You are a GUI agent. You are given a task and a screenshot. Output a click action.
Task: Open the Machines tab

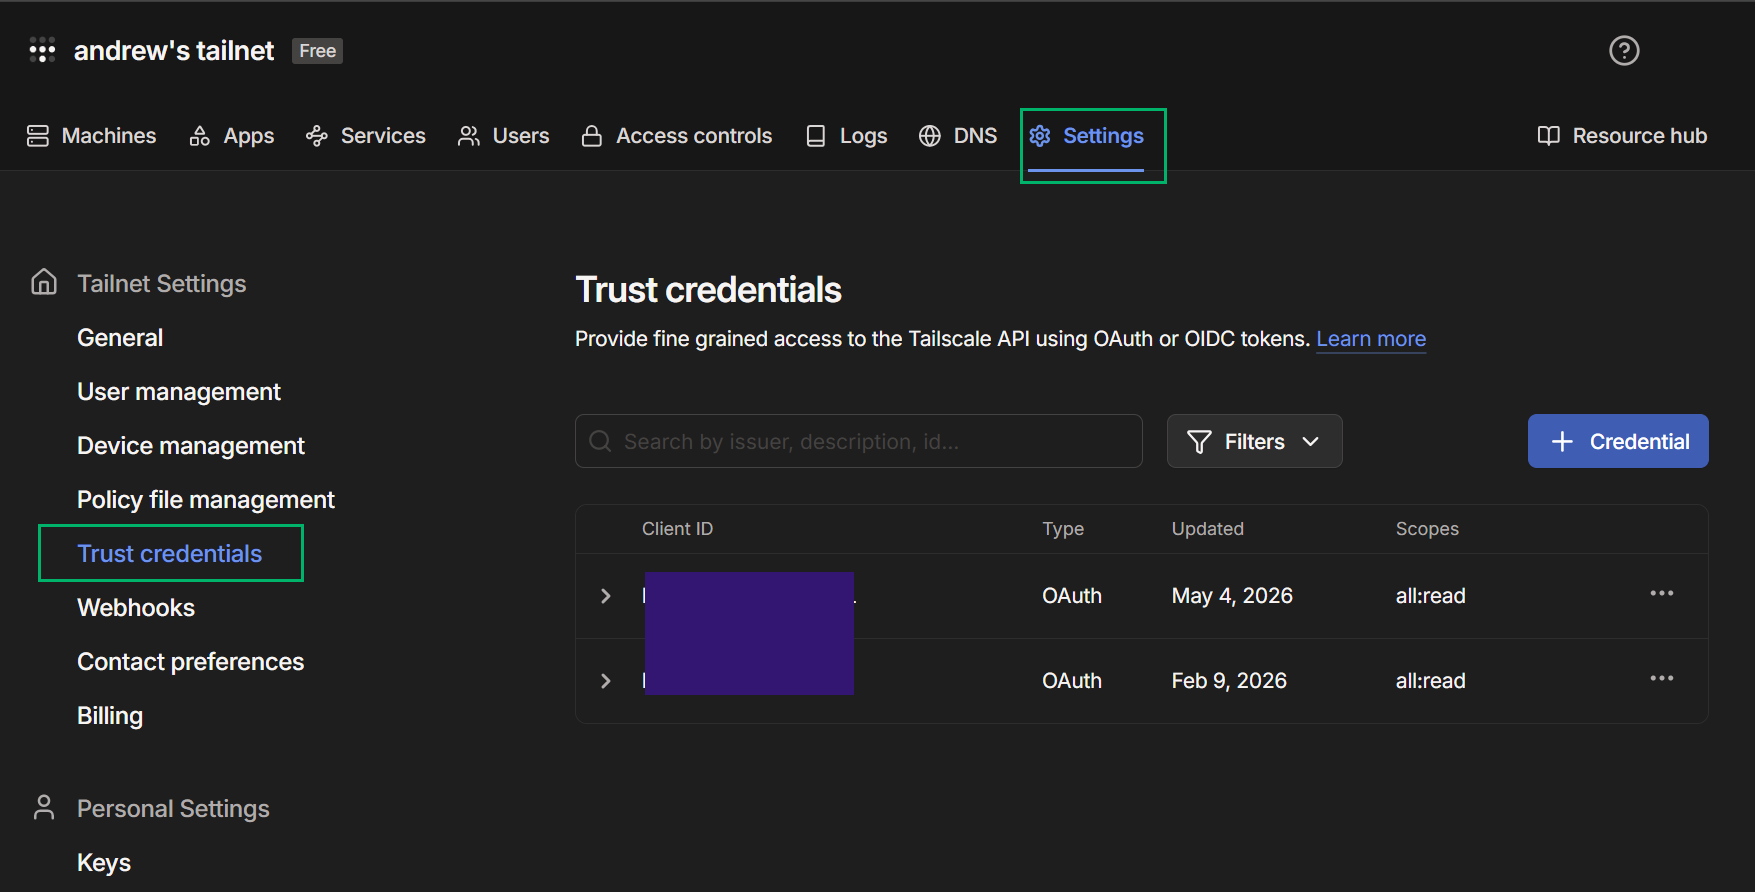[x=91, y=136]
